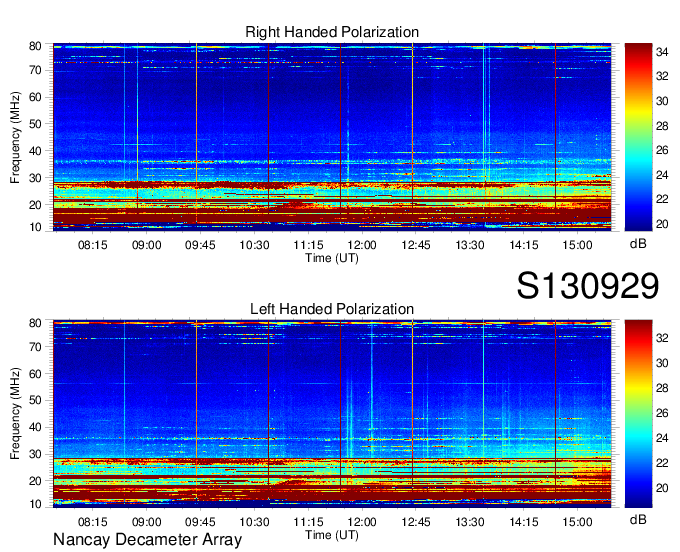The width and height of the screenshot is (680, 552).
Task: Click the 22 dB value on Left Handed color bar
Action: pos(662,463)
